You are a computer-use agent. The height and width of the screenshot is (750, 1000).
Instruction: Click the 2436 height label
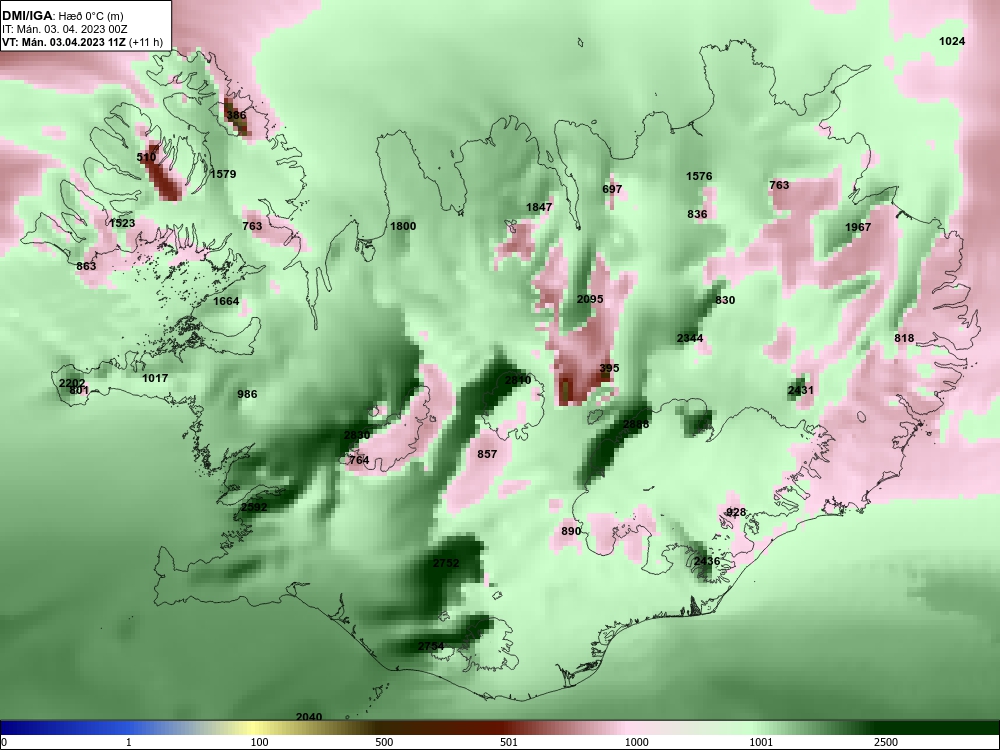click(707, 561)
